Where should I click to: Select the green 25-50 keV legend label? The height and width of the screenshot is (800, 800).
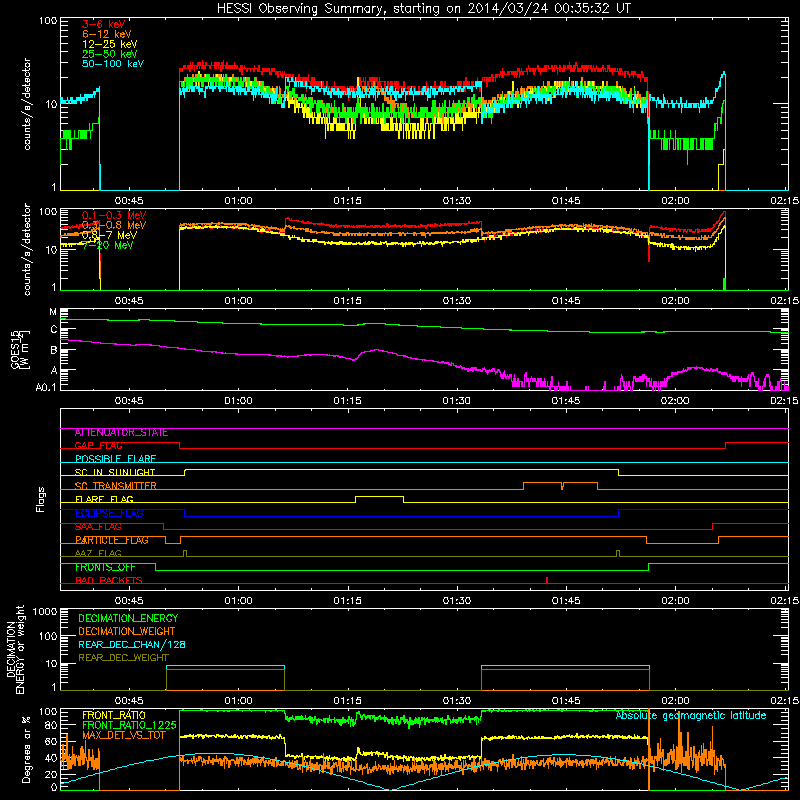(x=109, y=54)
